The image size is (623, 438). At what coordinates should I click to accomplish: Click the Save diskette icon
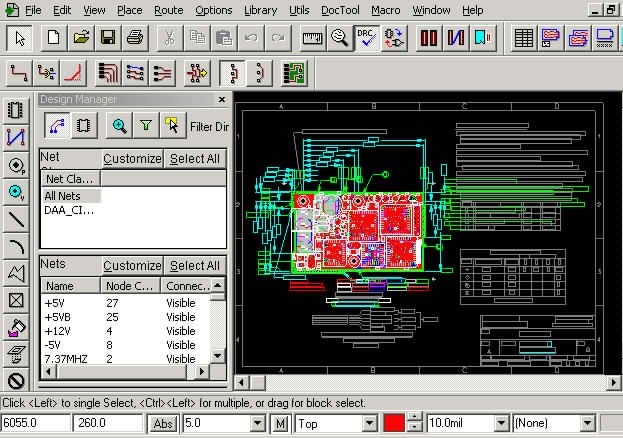(x=108, y=38)
